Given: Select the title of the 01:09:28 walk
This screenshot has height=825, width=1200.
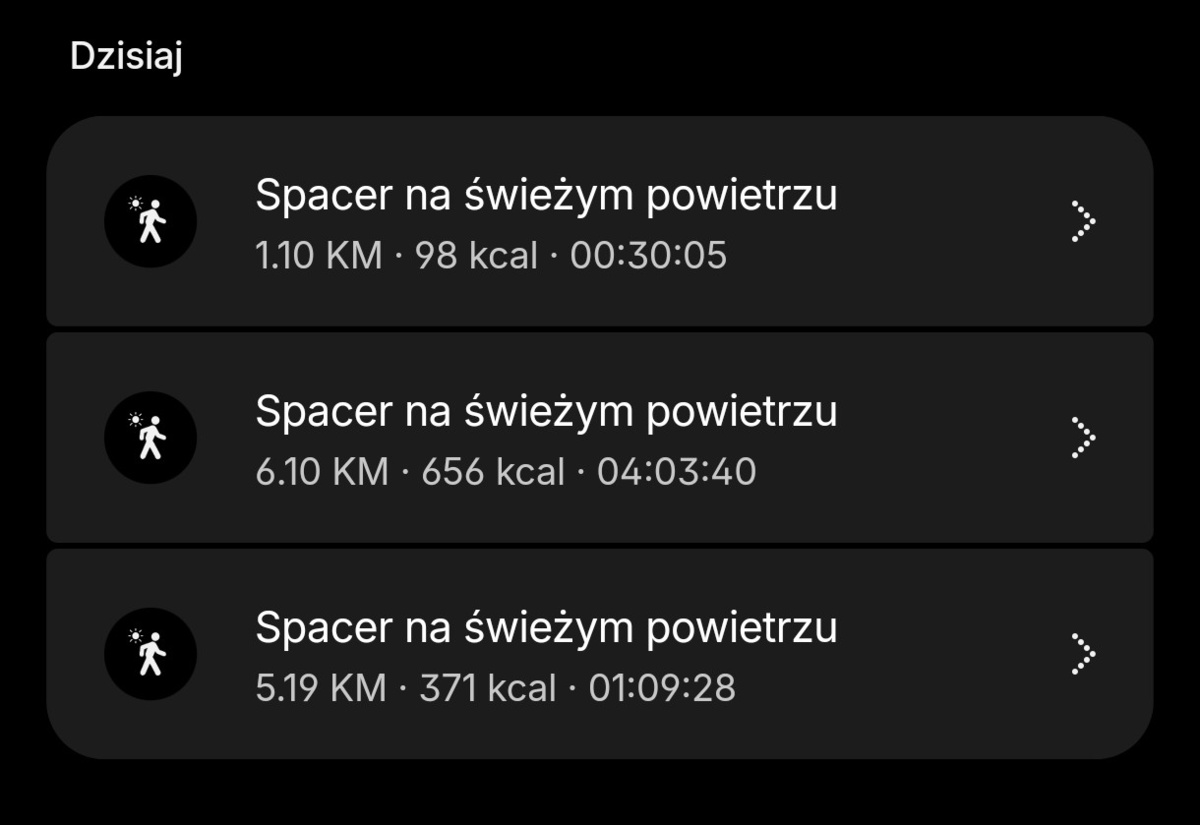Looking at the screenshot, I should (546, 628).
